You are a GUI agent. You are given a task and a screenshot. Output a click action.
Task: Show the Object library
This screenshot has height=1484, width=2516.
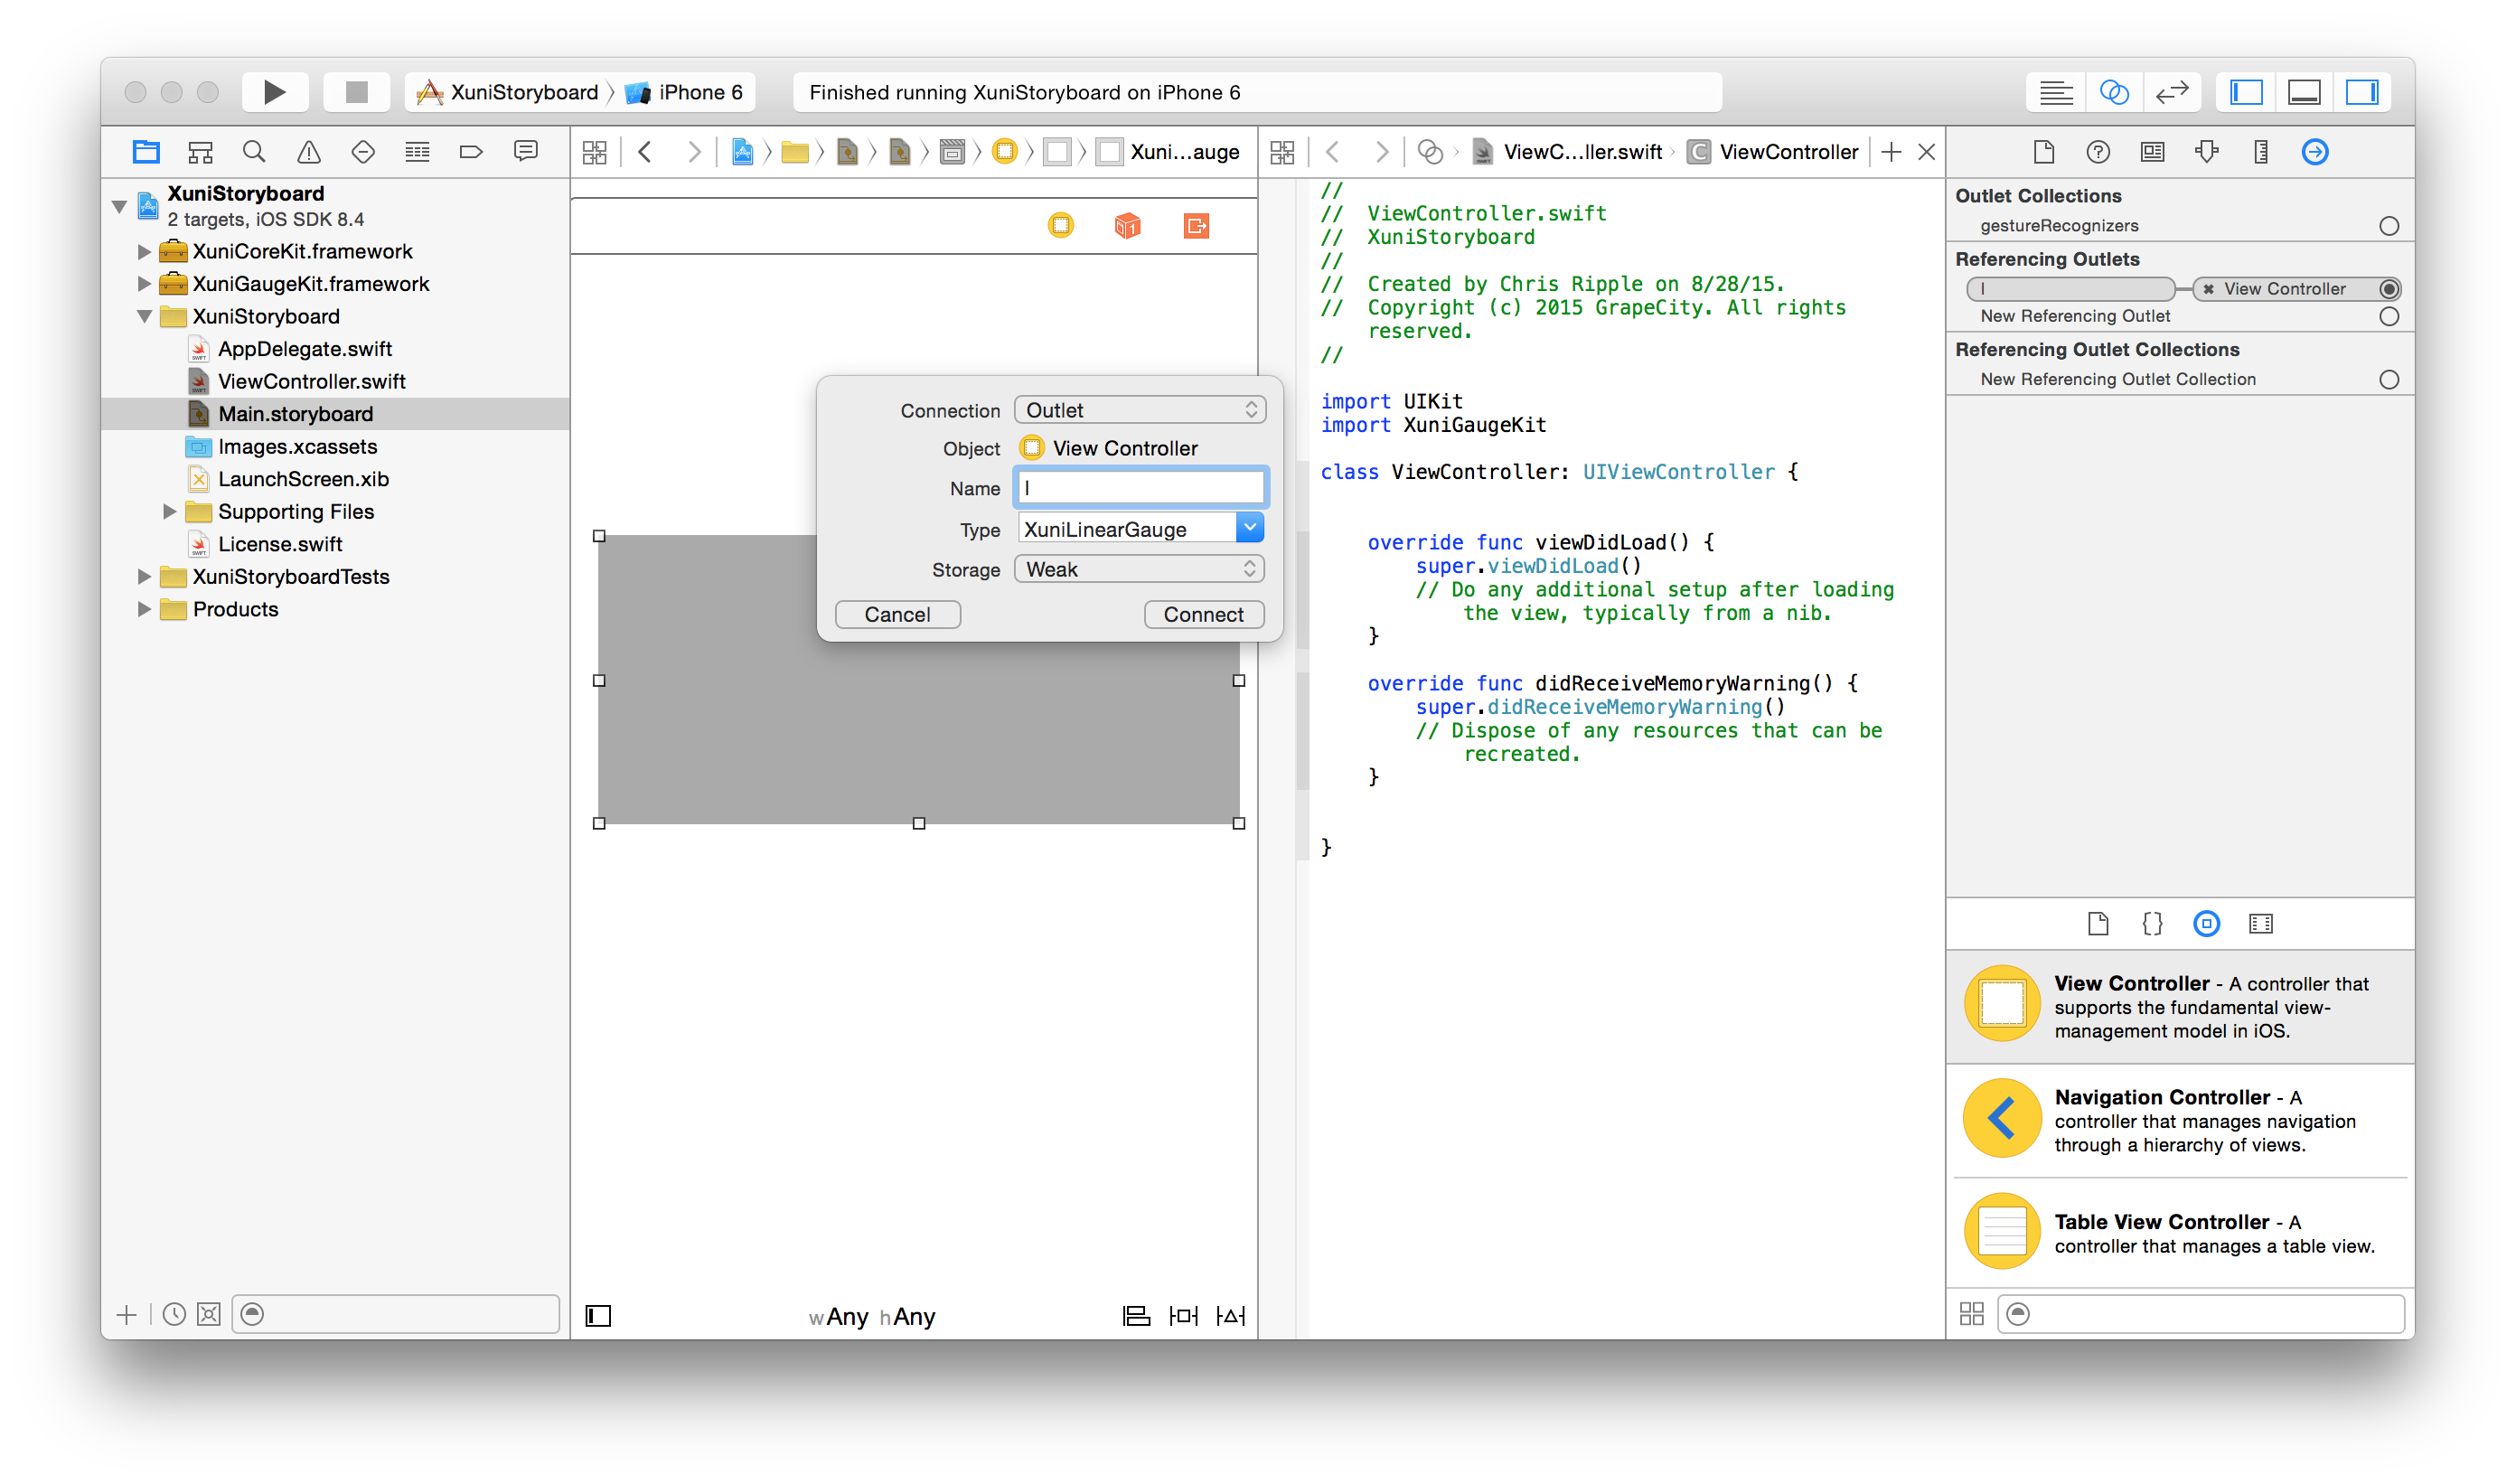pos(2206,923)
